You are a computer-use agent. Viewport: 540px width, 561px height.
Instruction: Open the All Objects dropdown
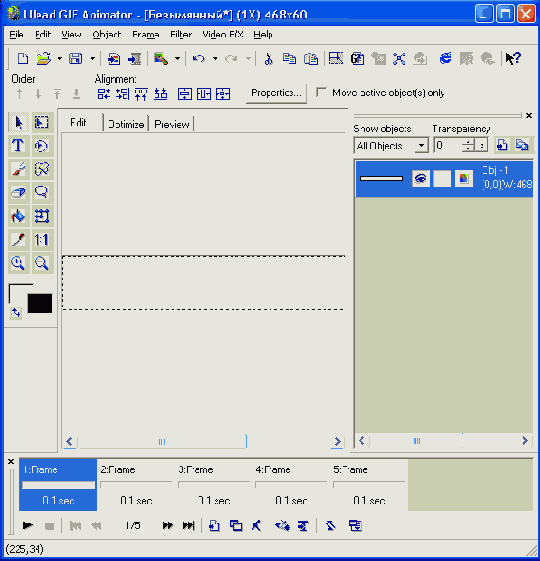(x=391, y=146)
